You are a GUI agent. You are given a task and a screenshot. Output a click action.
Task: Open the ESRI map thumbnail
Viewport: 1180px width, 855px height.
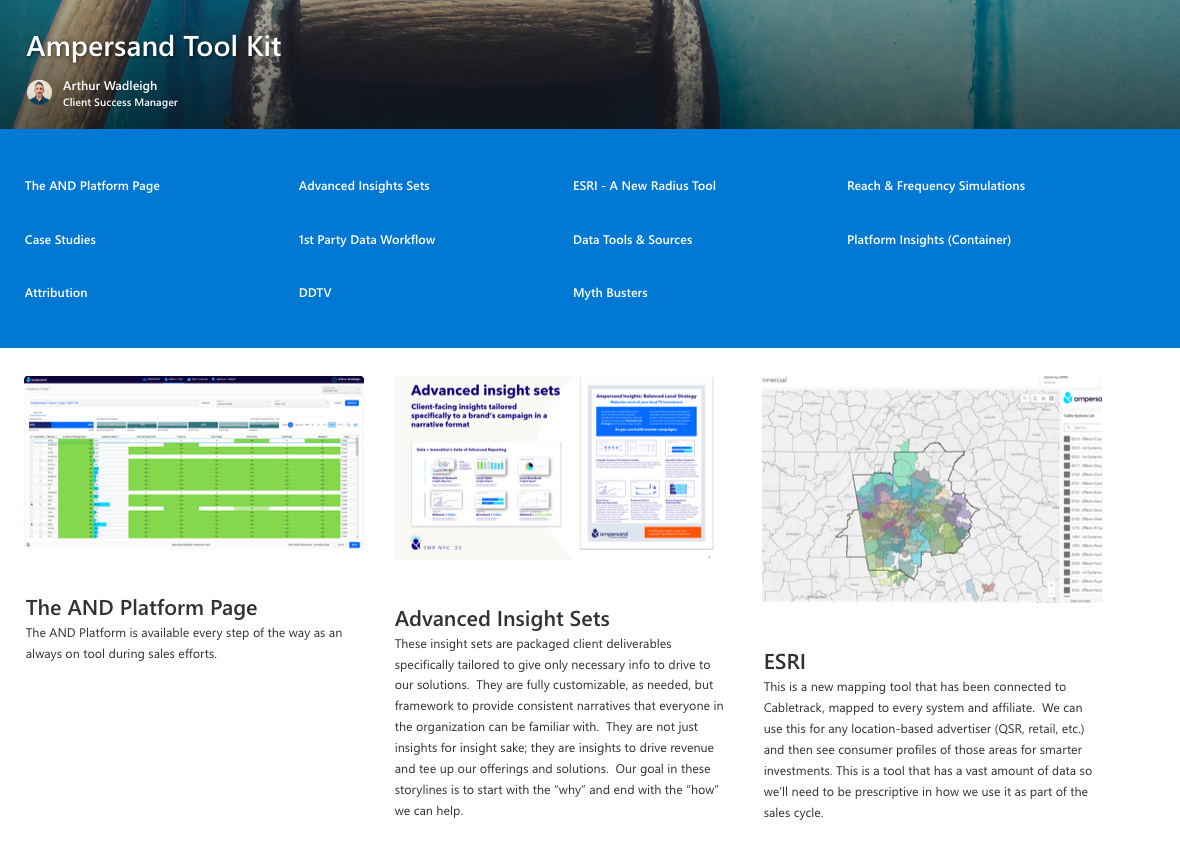click(x=932, y=488)
